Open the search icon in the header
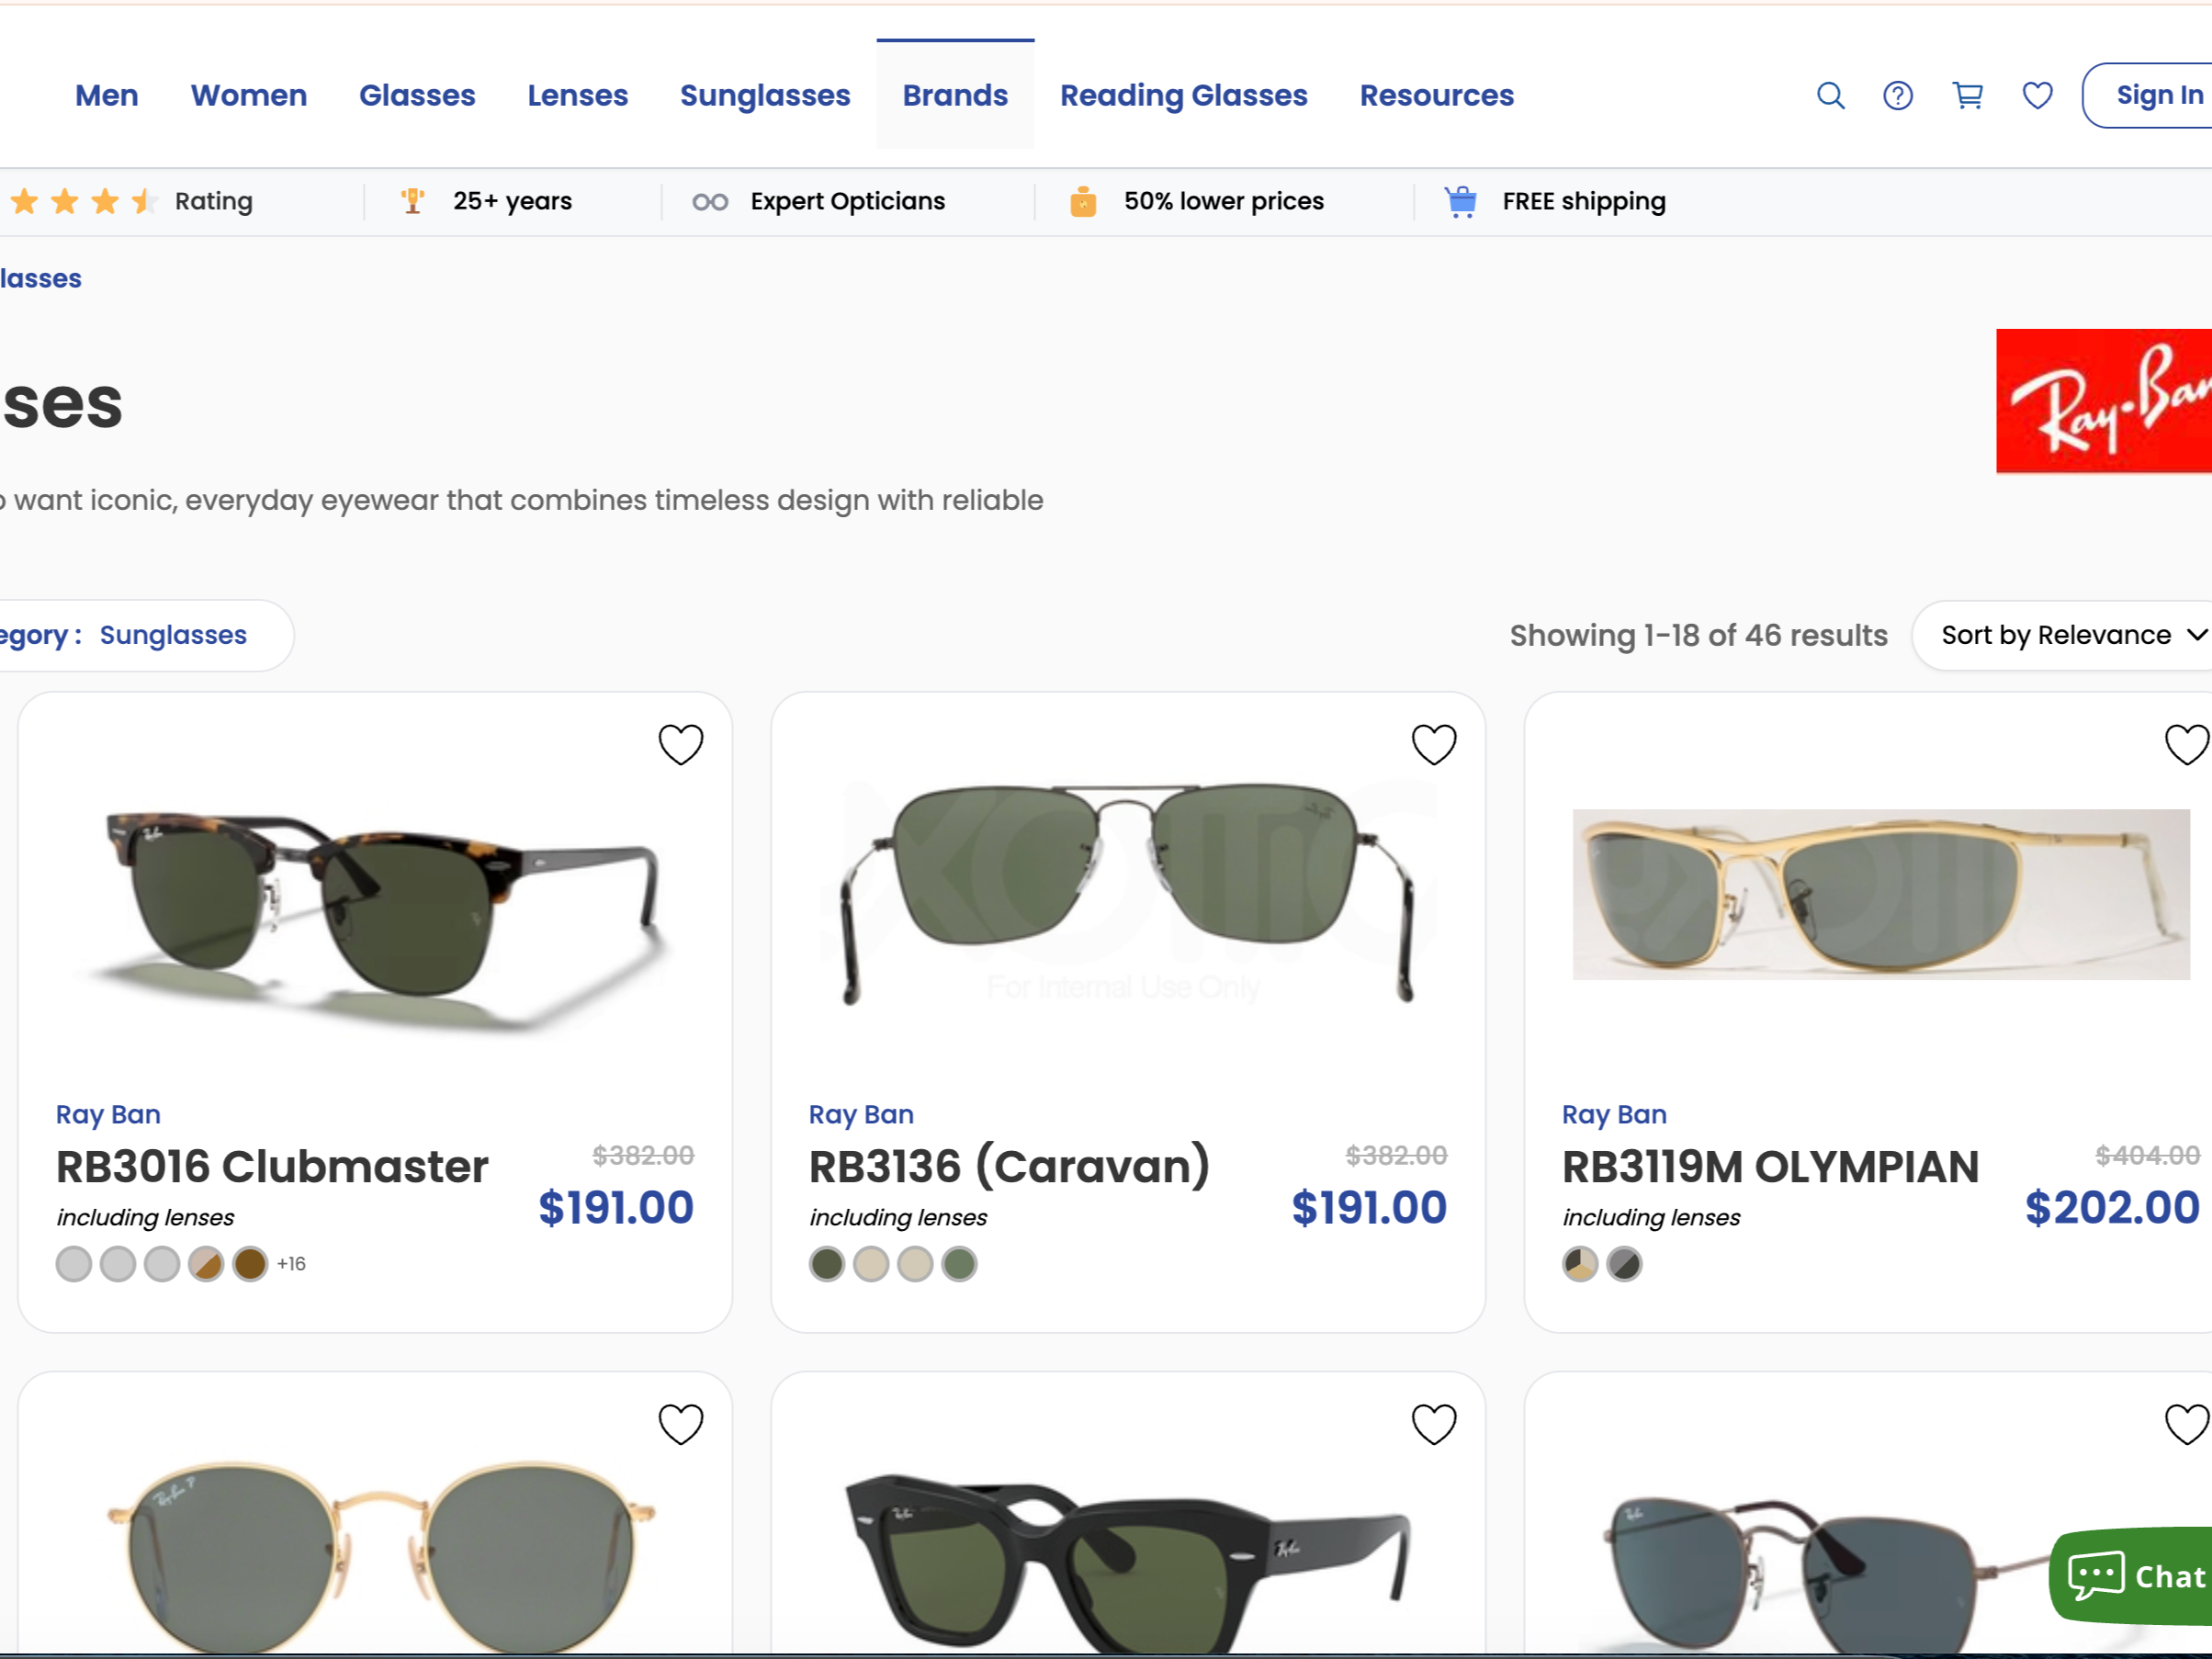Viewport: 2212px width, 1659px height. click(x=1830, y=95)
